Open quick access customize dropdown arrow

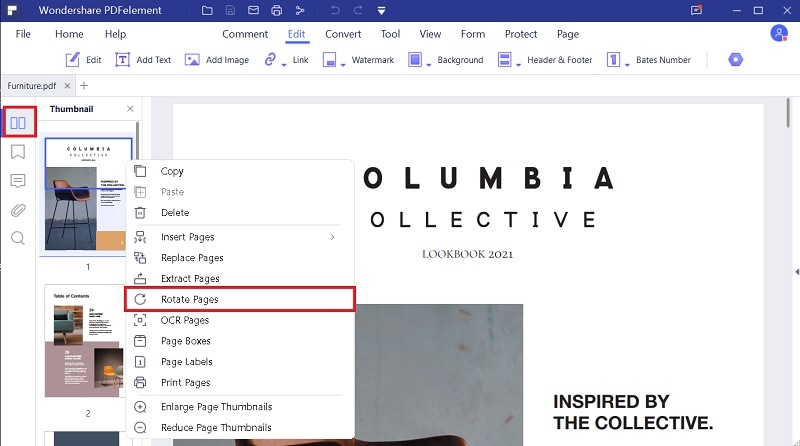click(381, 11)
